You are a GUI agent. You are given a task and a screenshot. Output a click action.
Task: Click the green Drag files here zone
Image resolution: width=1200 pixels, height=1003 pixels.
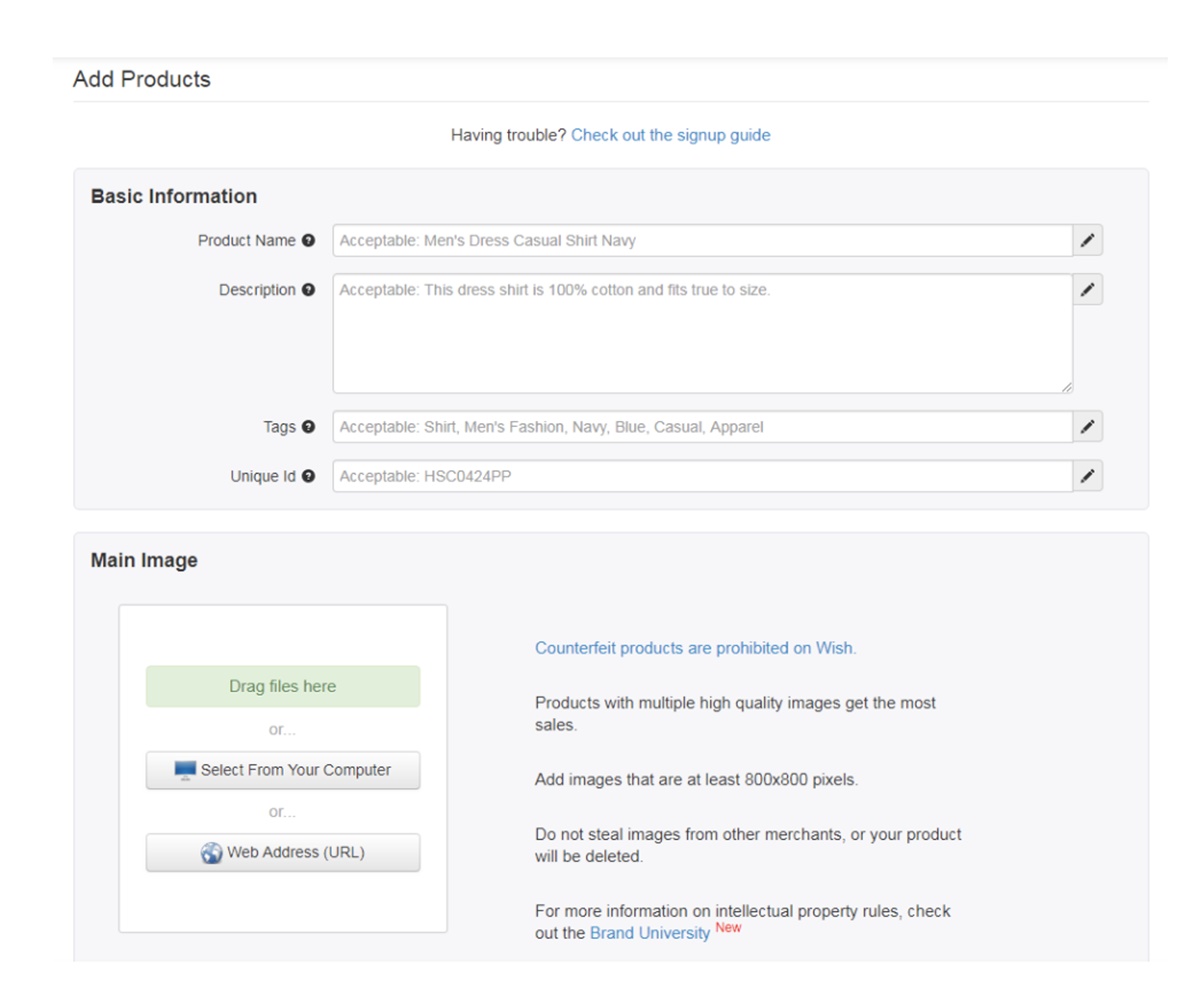pyautogui.click(x=283, y=687)
